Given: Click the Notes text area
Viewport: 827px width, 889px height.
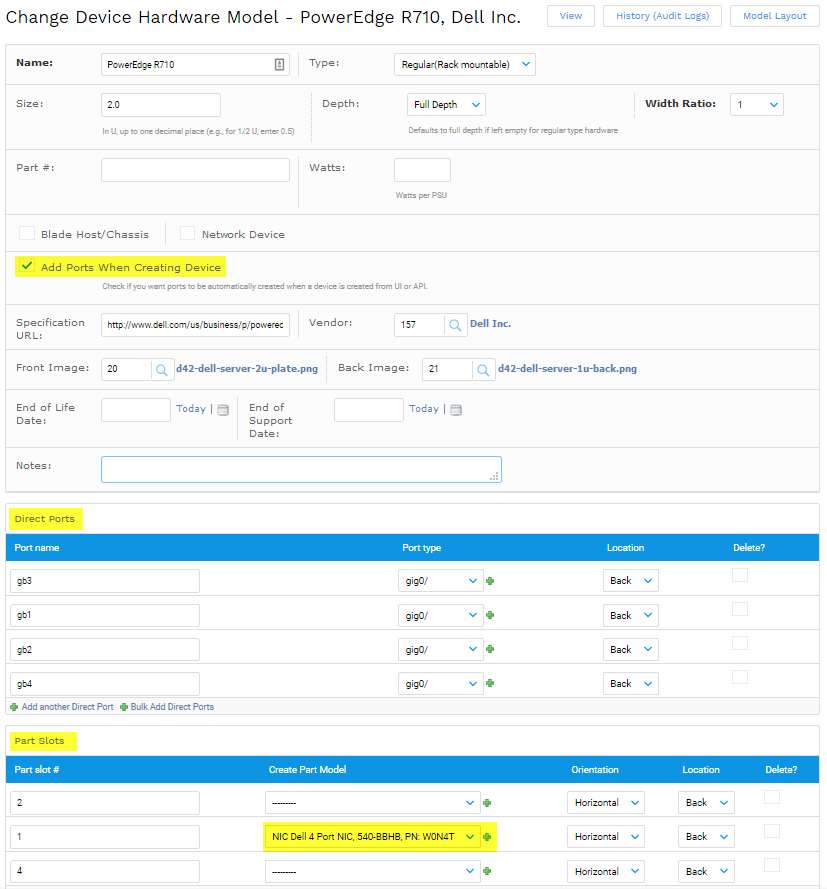Looking at the screenshot, I should [302, 469].
